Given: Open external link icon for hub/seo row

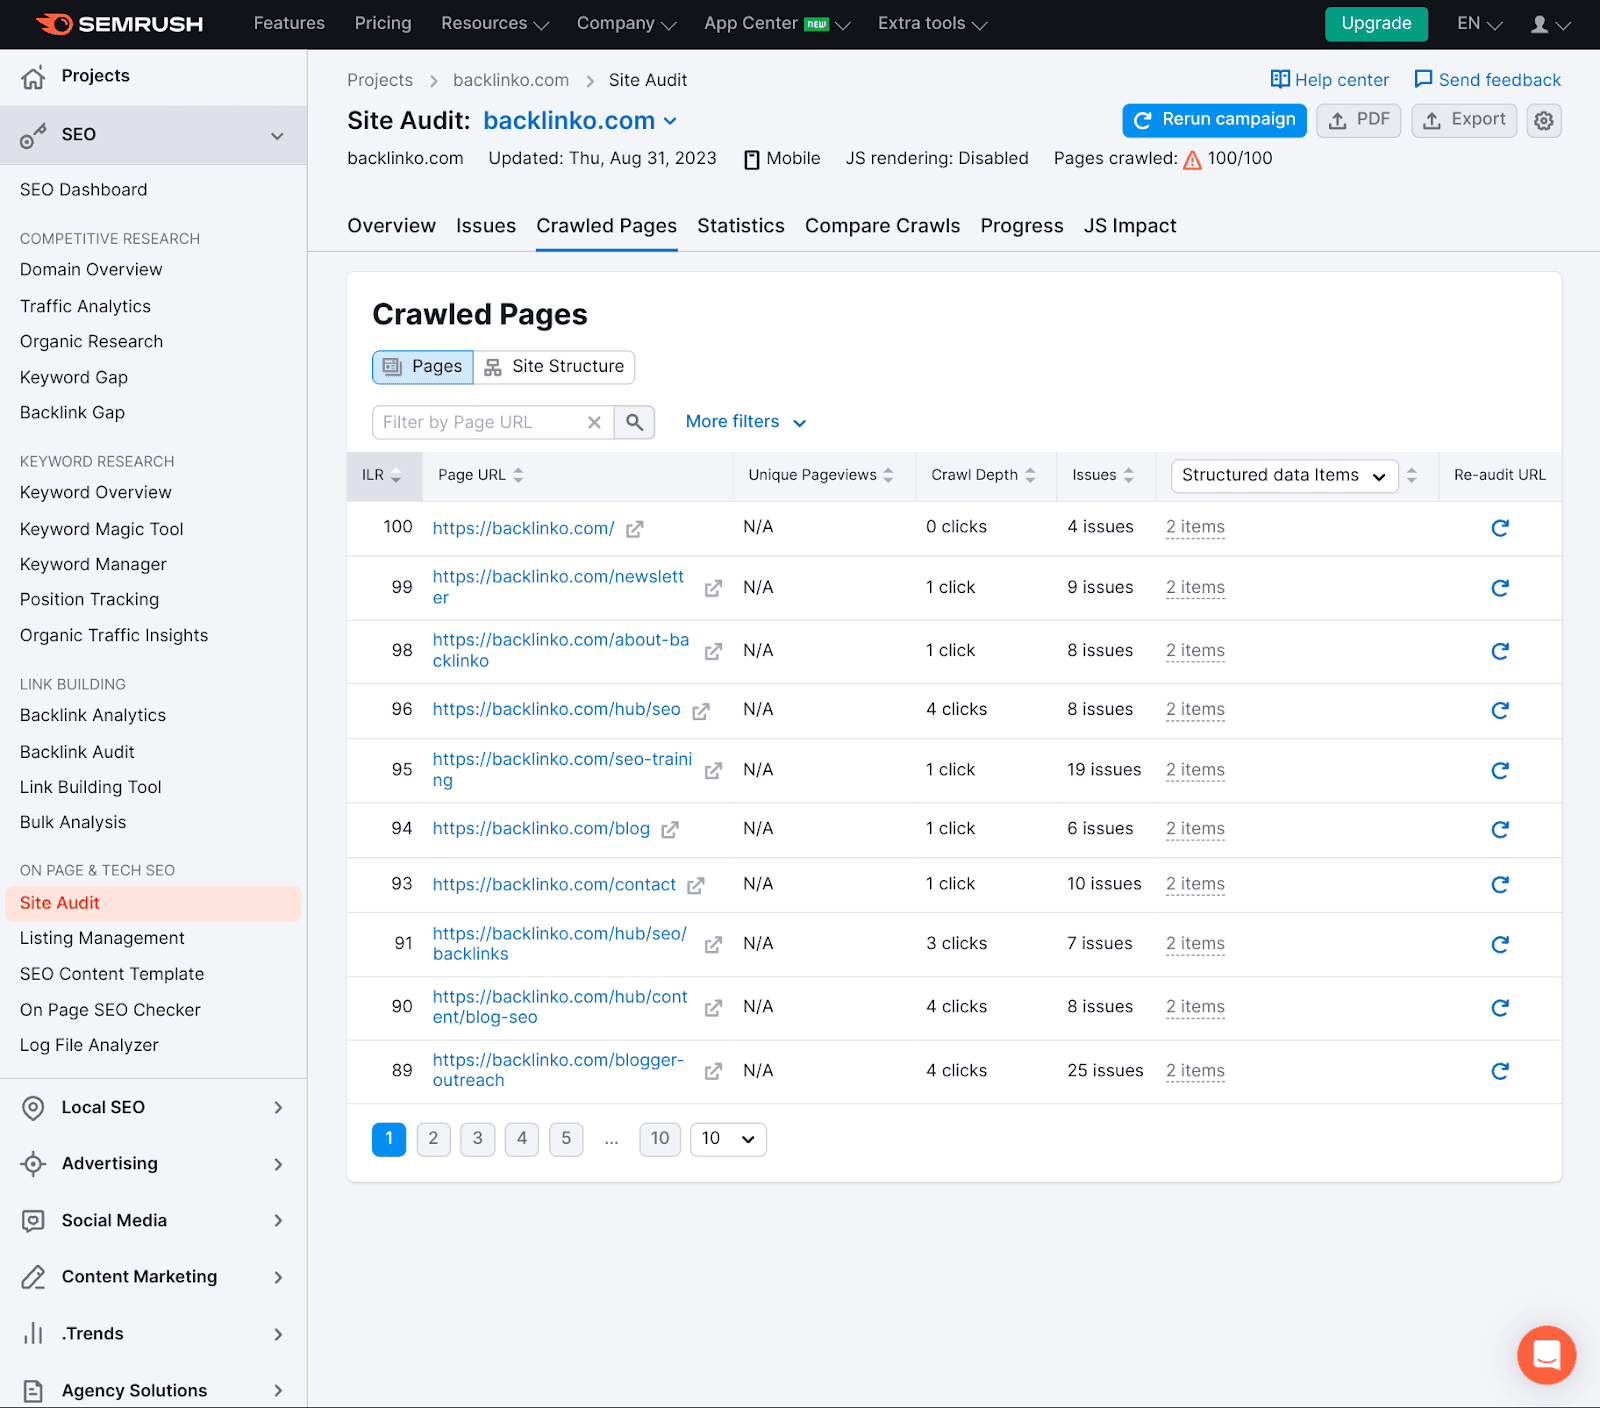Looking at the screenshot, I should [701, 711].
